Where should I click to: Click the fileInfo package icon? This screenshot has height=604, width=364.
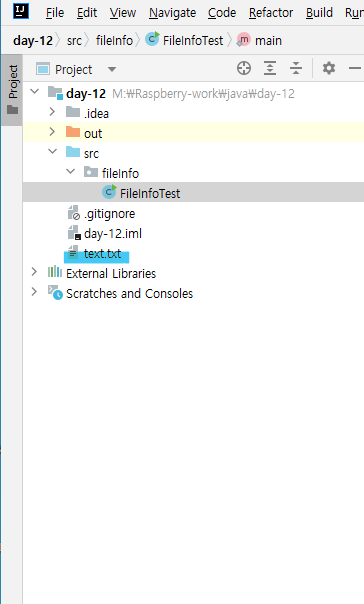91,172
